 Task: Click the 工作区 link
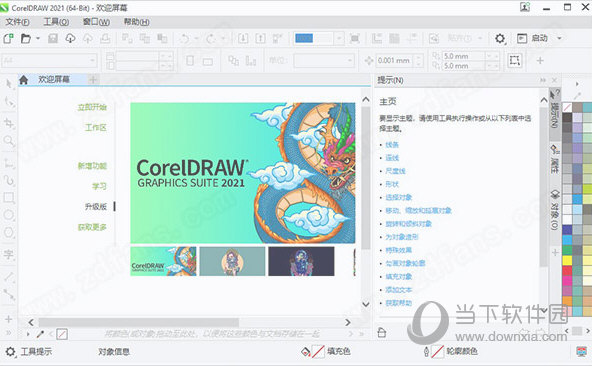(x=96, y=128)
